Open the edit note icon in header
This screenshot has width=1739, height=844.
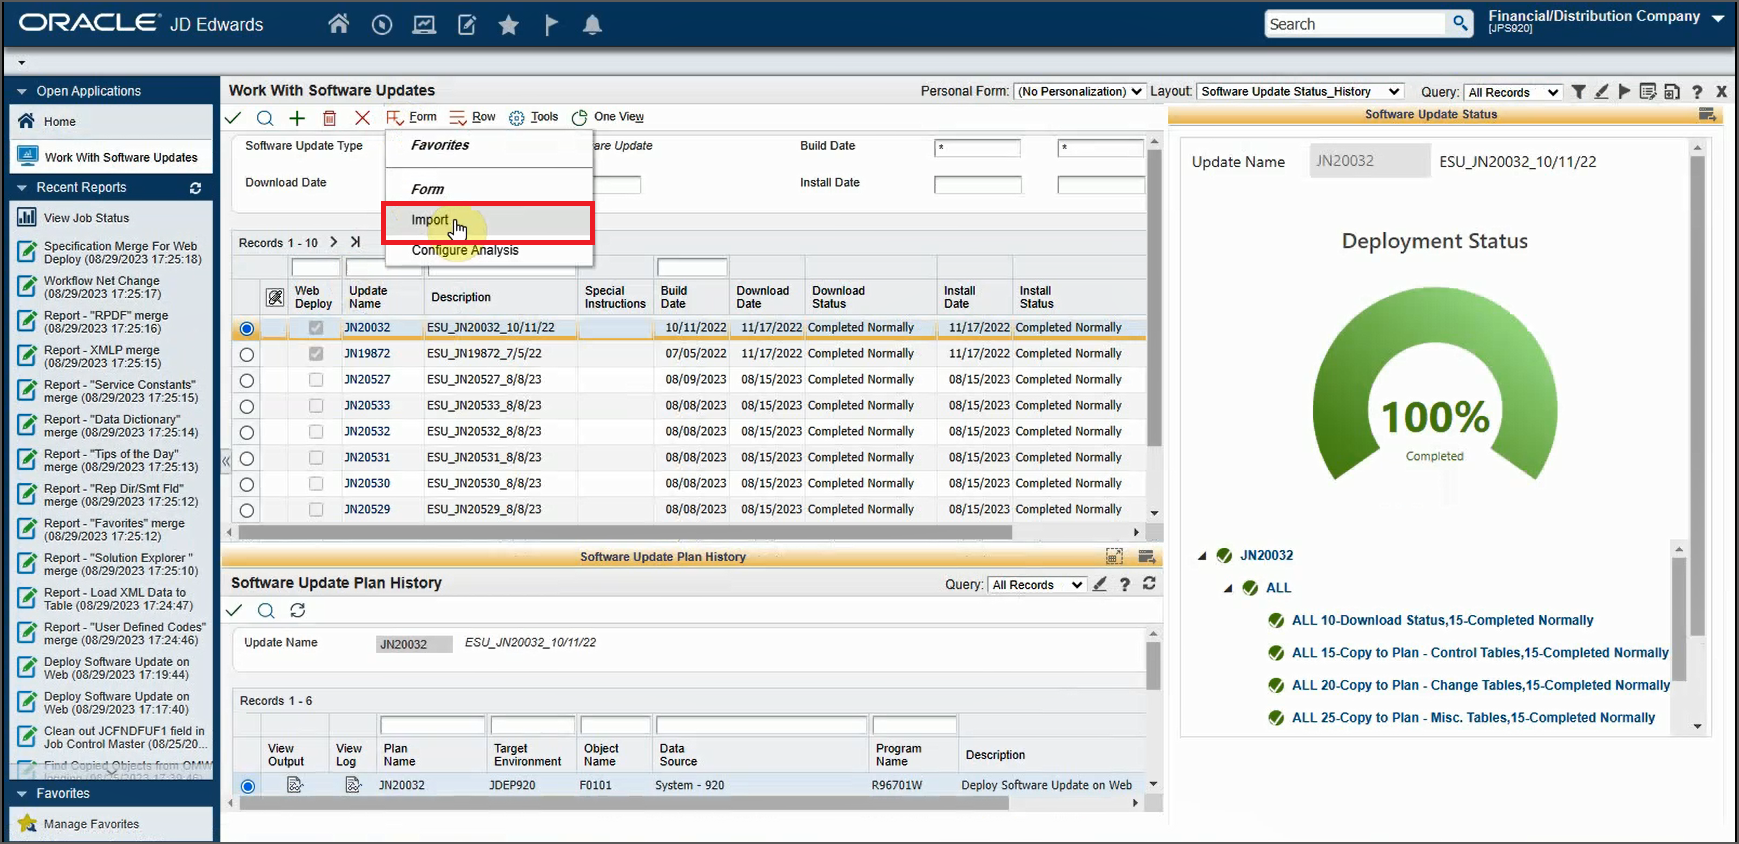coord(467,25)
